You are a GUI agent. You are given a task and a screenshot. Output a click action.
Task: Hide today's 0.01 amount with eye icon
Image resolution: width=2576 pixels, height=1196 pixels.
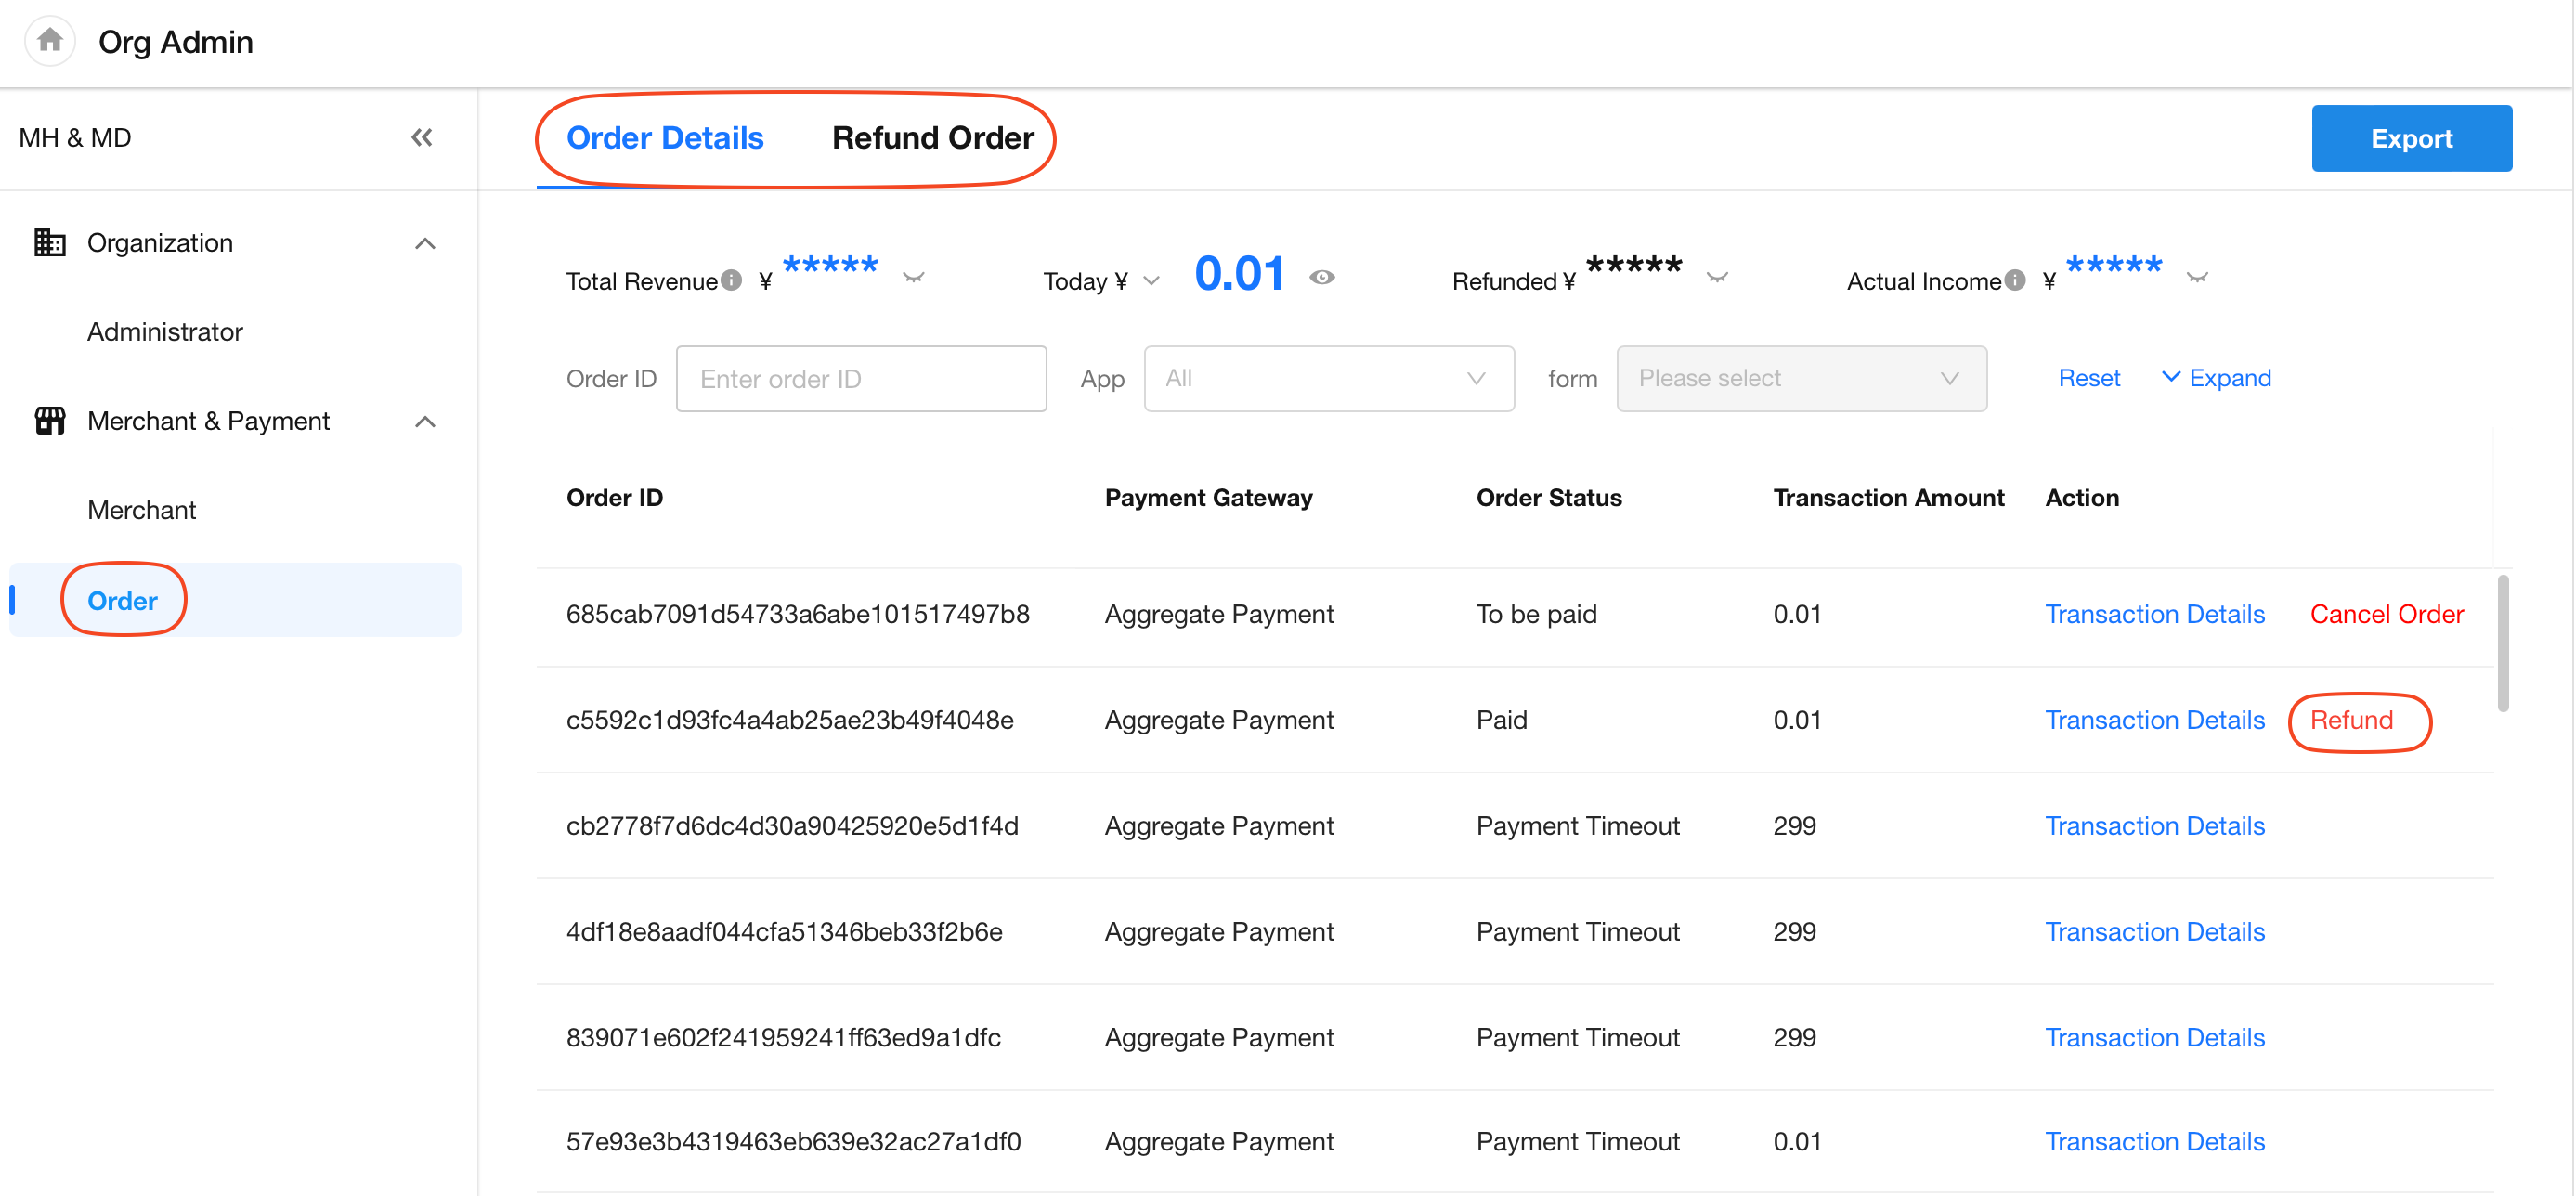coord(1322,278)
